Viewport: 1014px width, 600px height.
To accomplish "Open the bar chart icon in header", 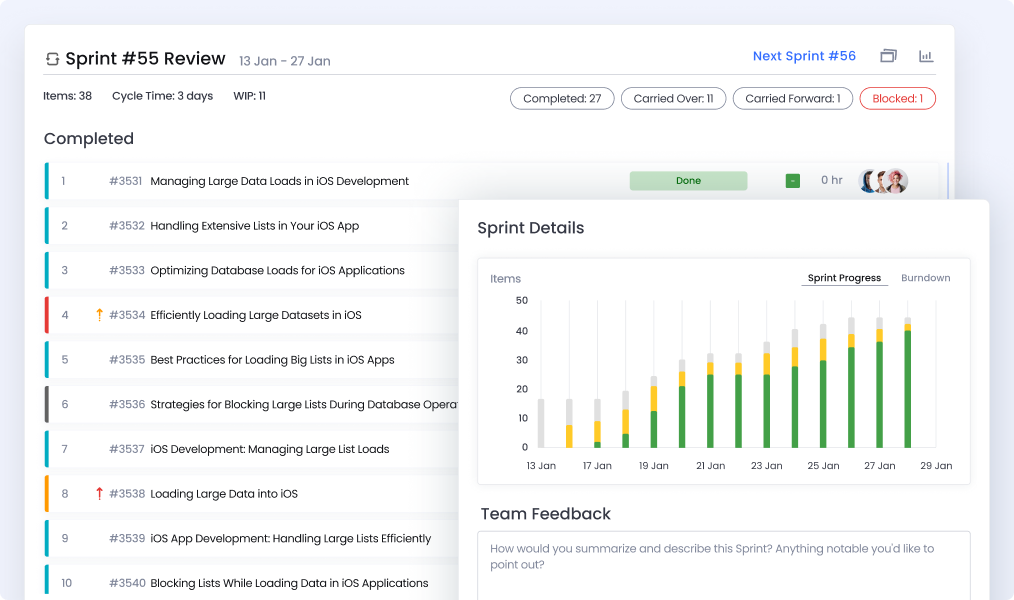I will [926, 56].
